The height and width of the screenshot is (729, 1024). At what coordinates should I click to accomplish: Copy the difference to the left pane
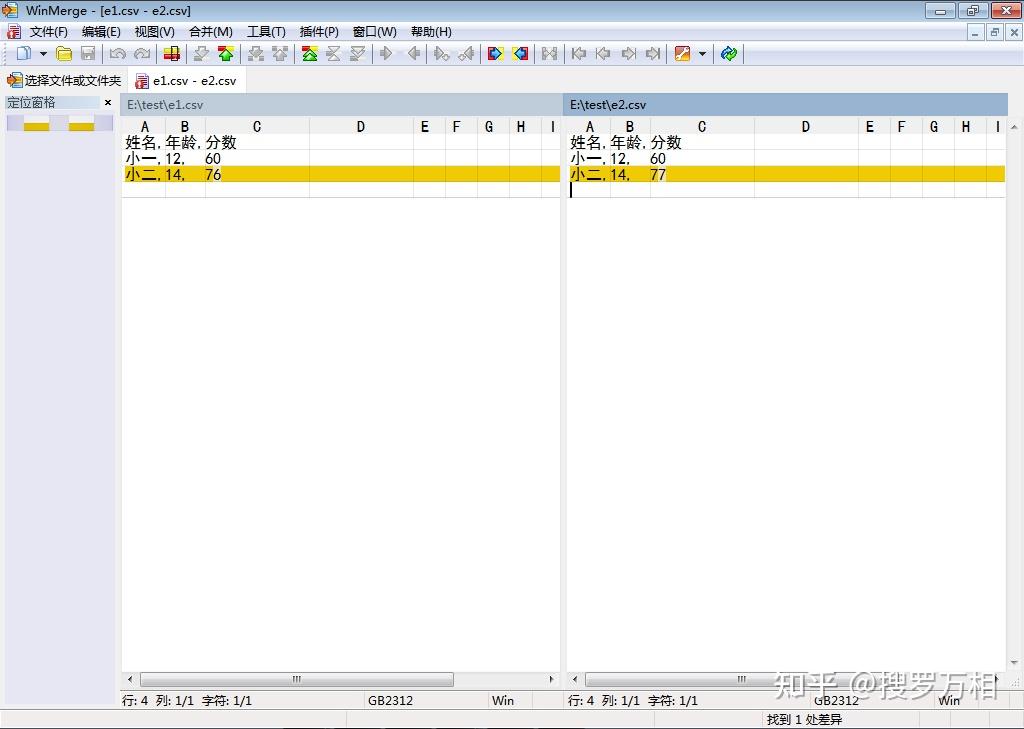coord(413,53)
